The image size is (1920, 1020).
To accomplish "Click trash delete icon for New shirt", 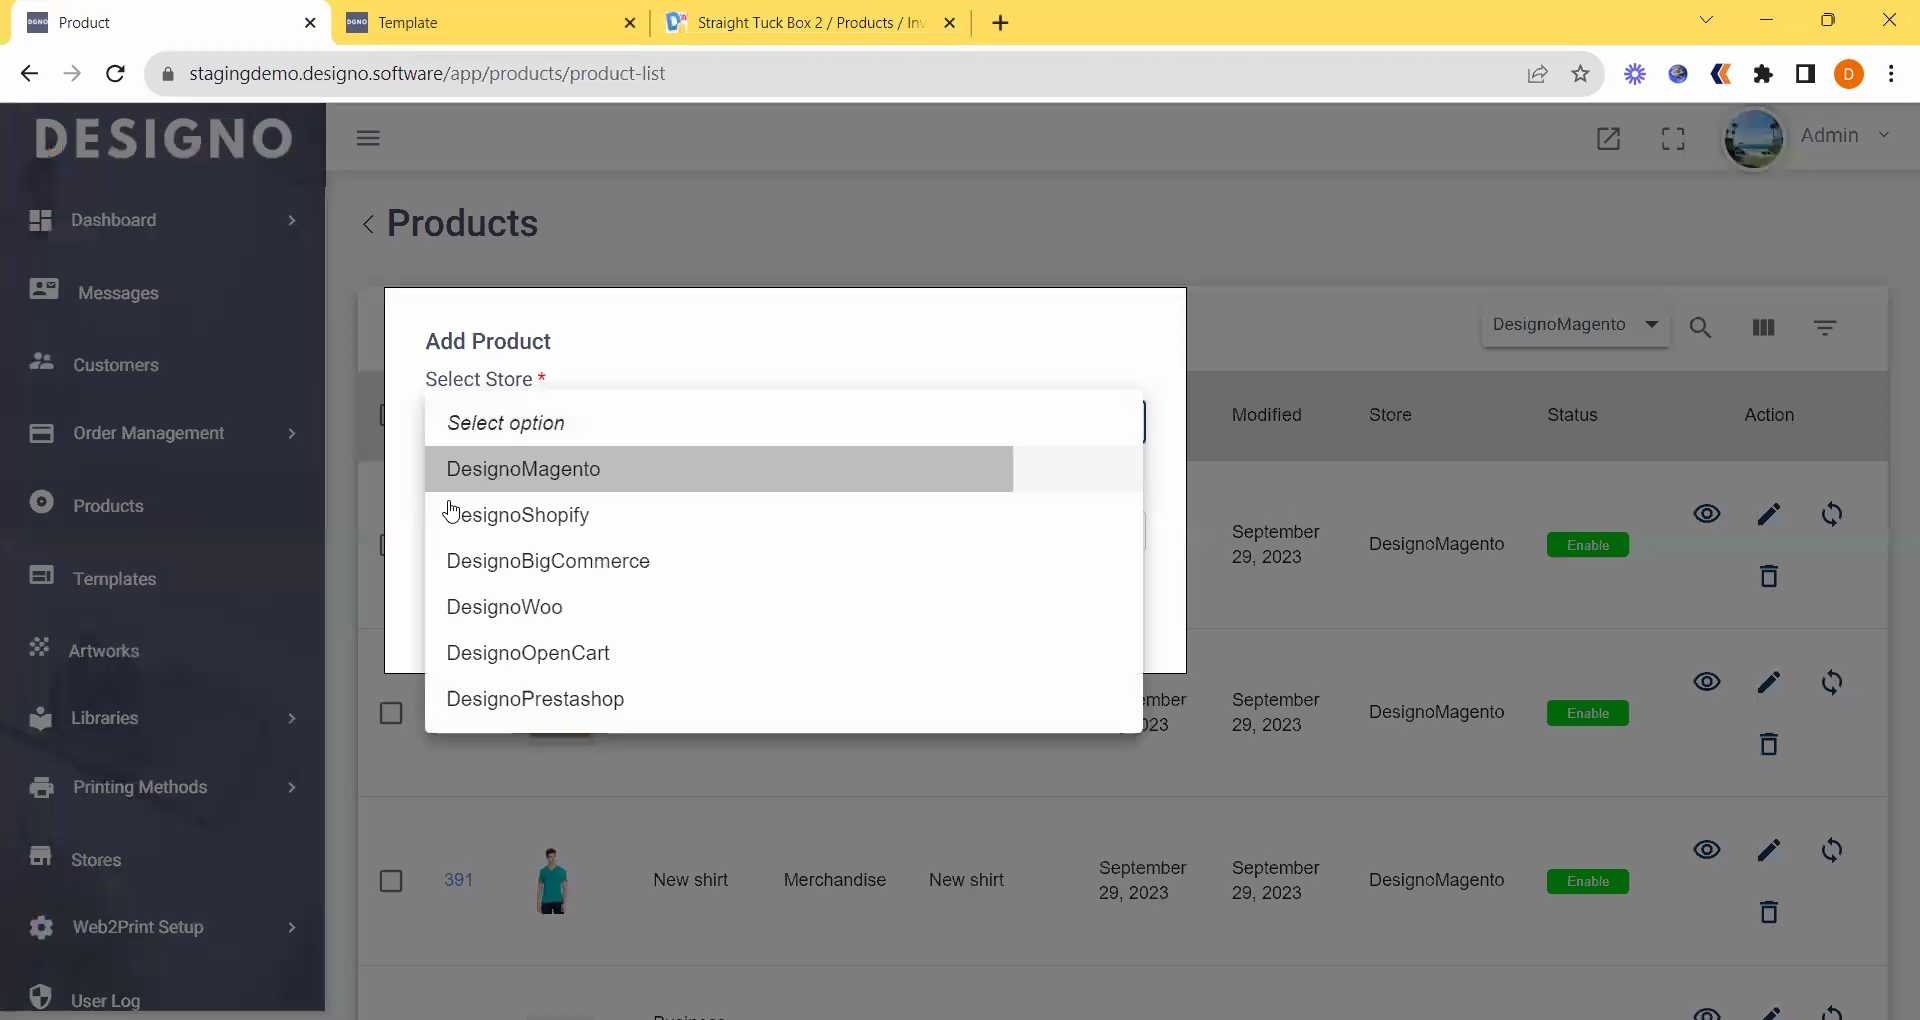I will point(1768,912).
